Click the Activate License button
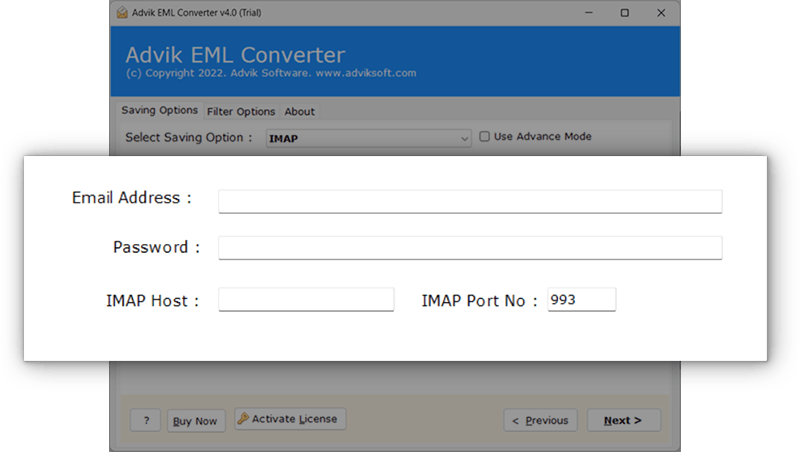This screenshot has width=799, height=452. click(290, 419)
